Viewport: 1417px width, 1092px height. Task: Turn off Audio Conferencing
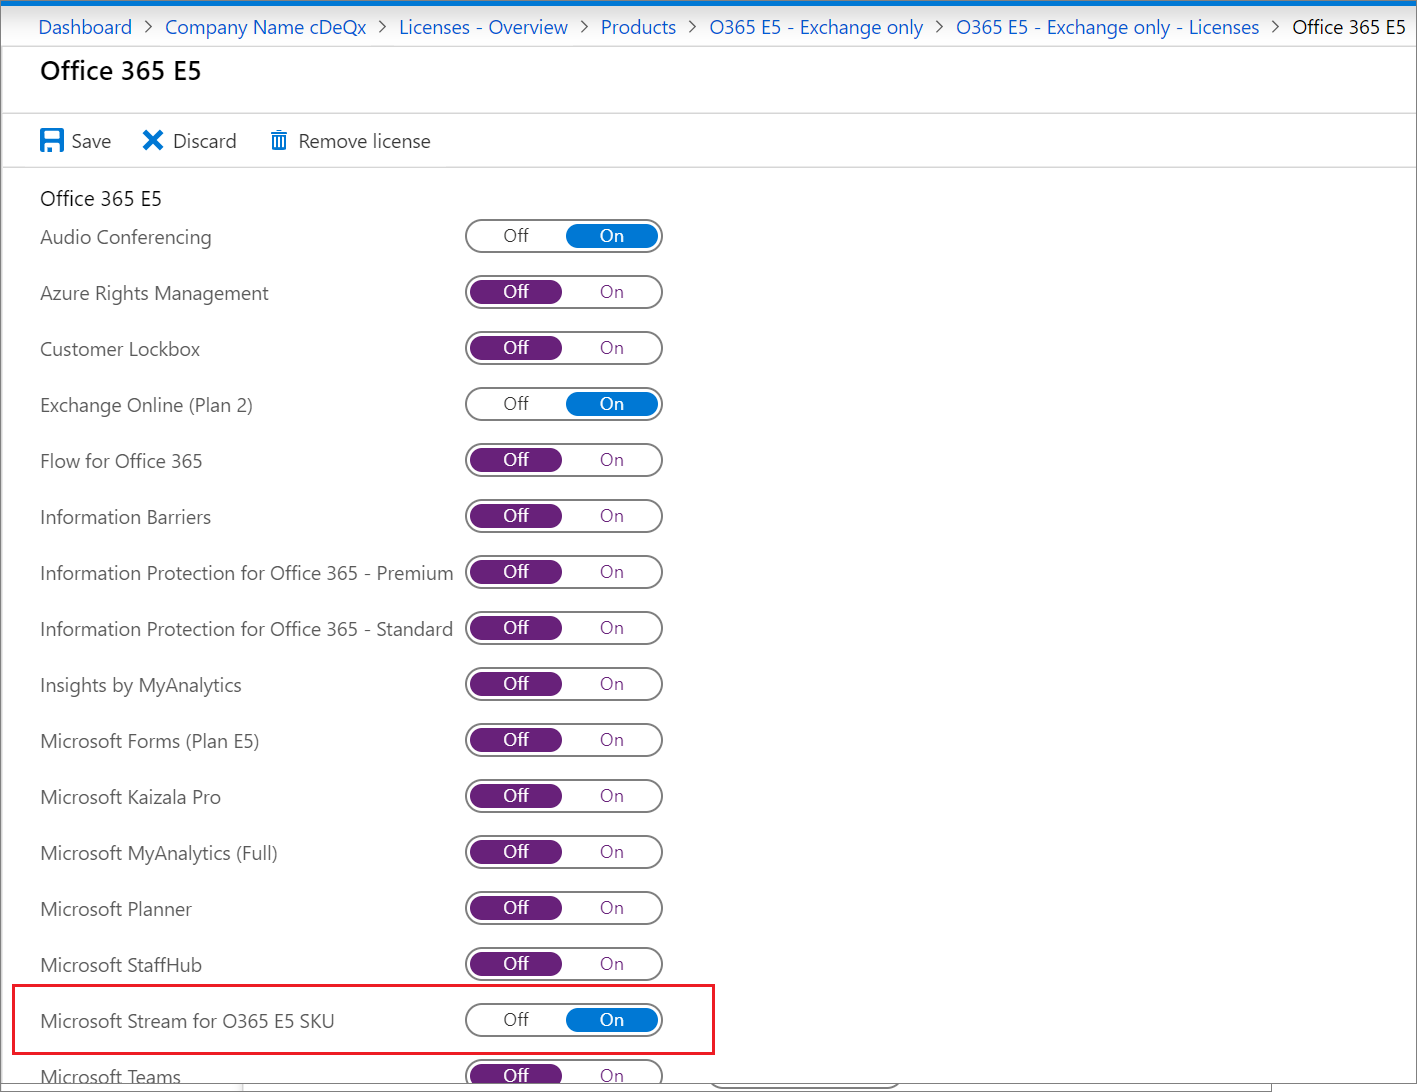click(515, 236)
